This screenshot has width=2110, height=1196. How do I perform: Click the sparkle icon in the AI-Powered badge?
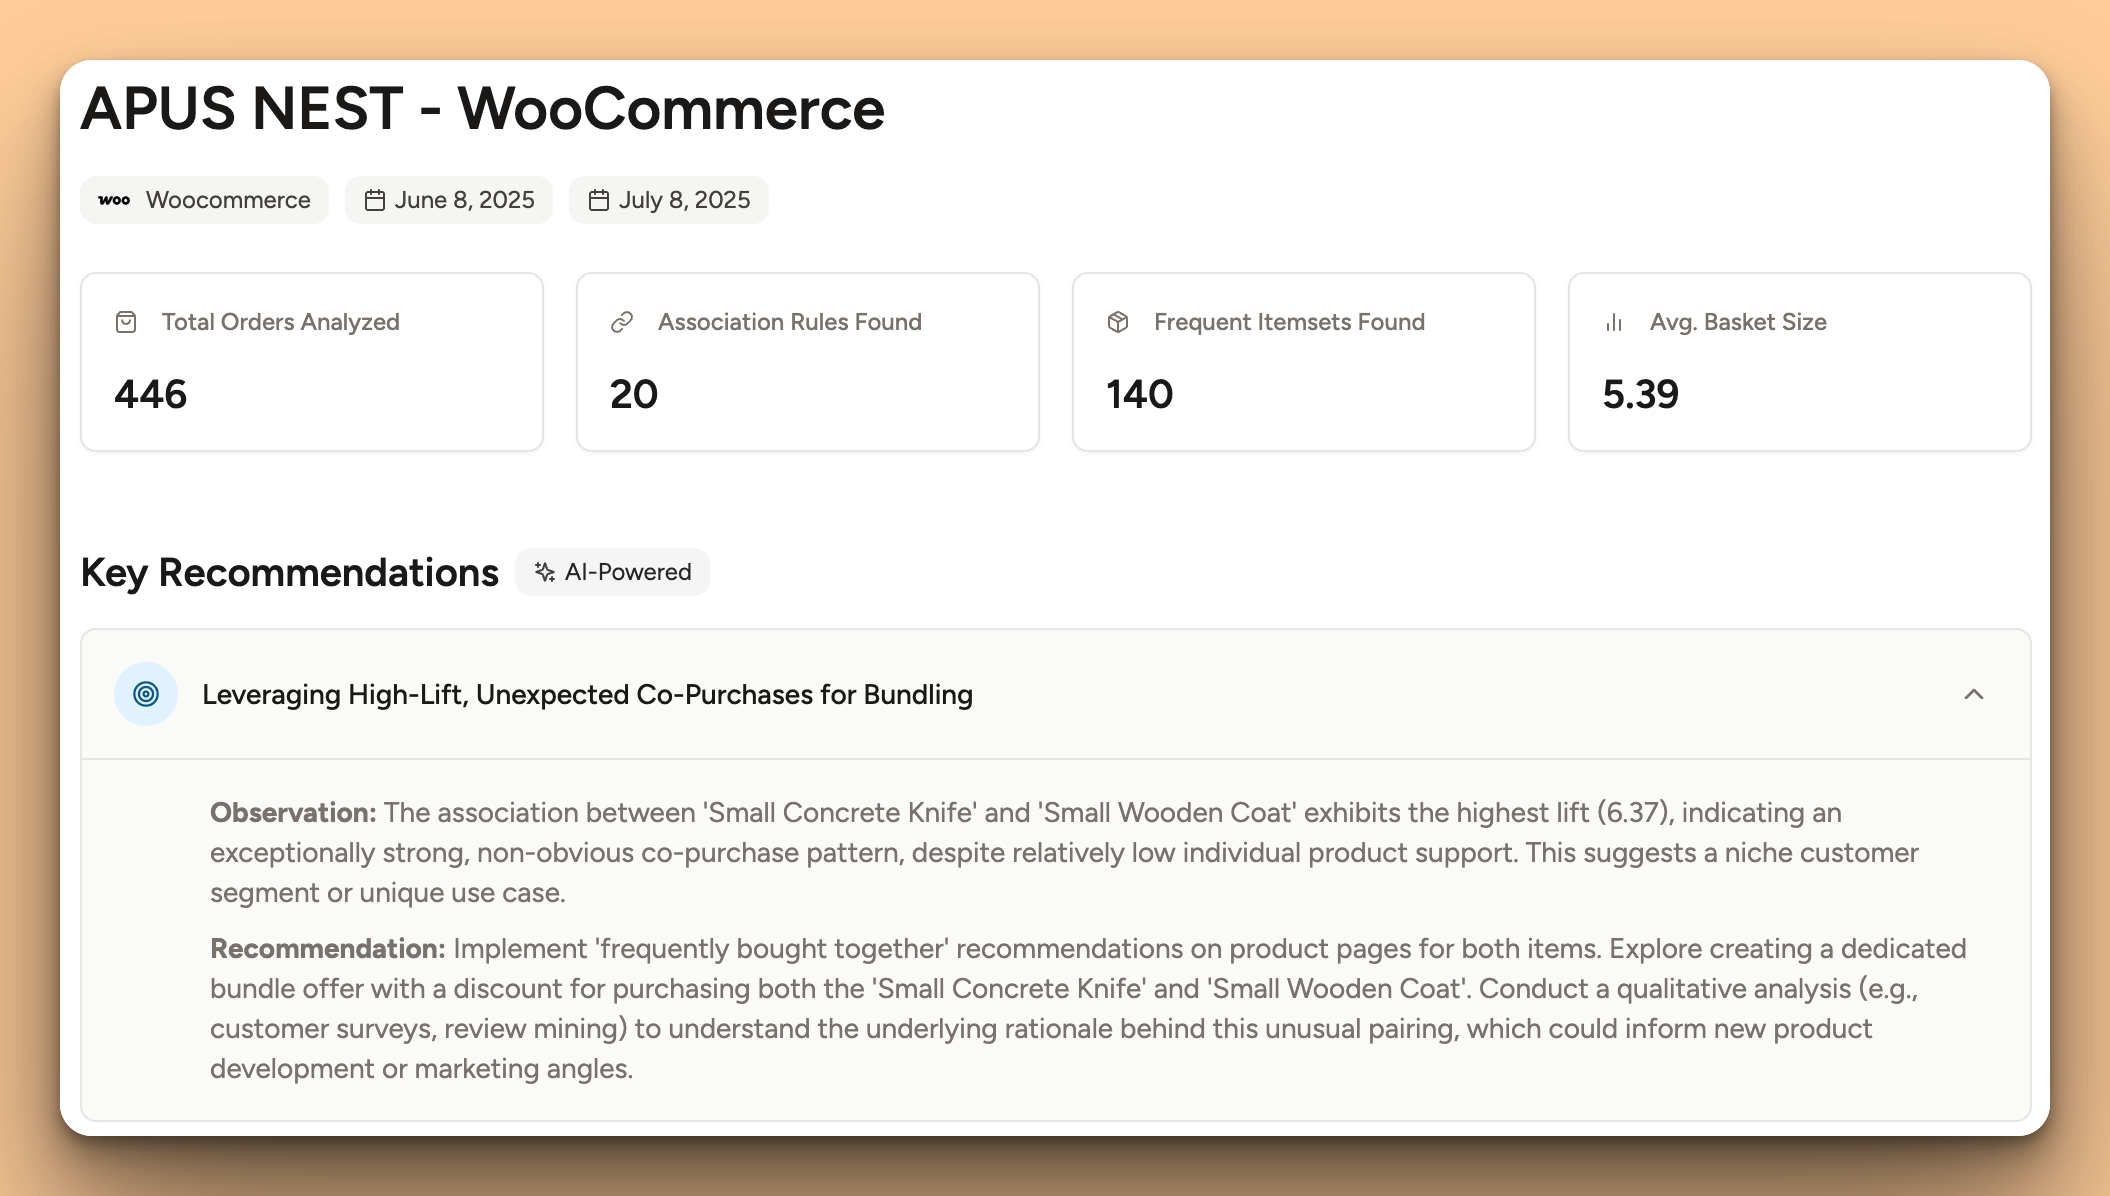(545, 572)
